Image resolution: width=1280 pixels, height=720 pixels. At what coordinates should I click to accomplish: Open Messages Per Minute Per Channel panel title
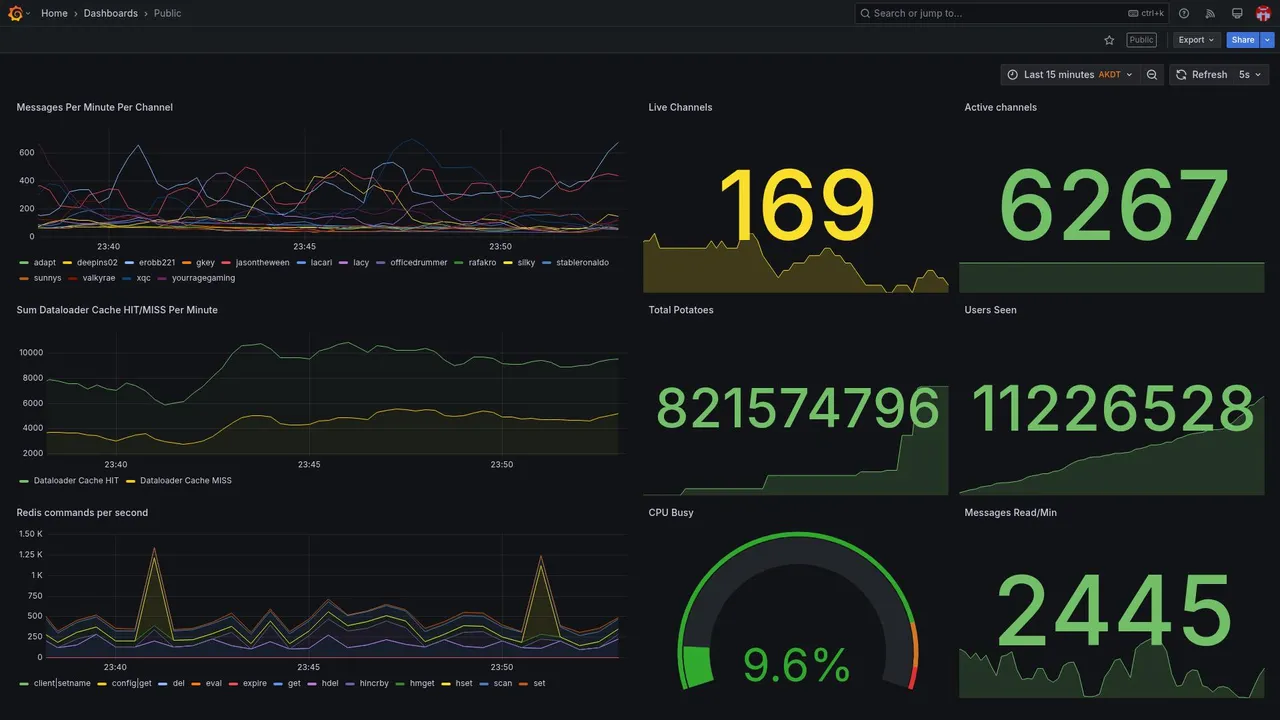click(94, 107)
